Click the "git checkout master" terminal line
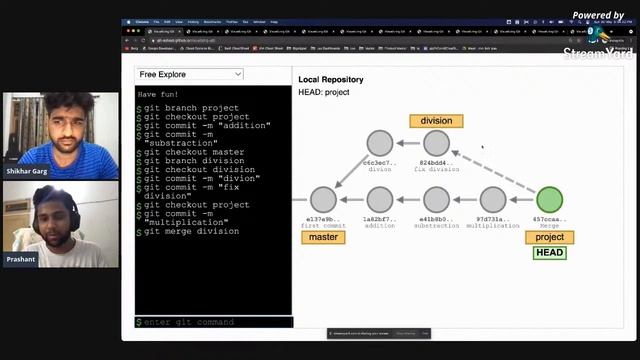The image size is (640, 360). click(194, 152)
